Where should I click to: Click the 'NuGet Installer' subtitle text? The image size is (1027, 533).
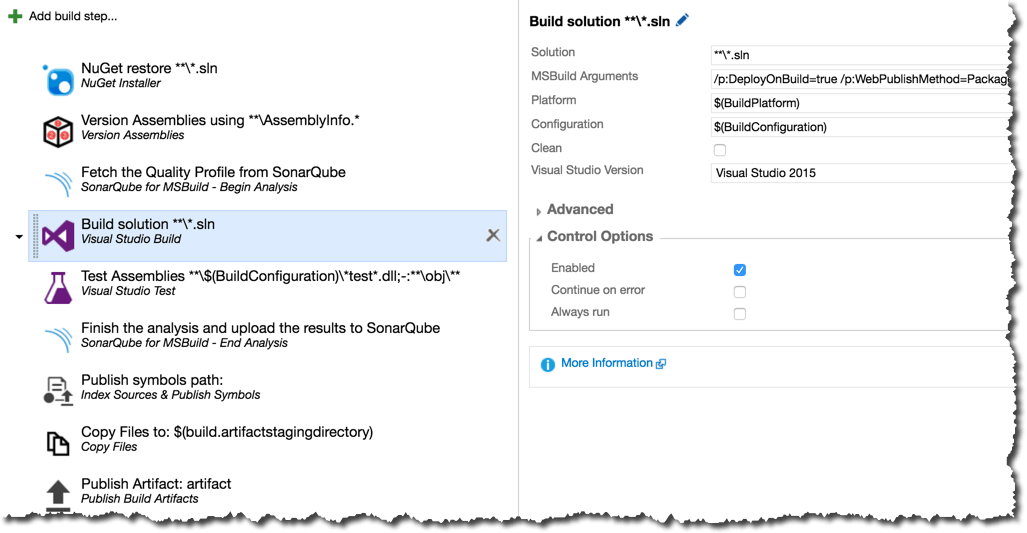click(121, 83)
